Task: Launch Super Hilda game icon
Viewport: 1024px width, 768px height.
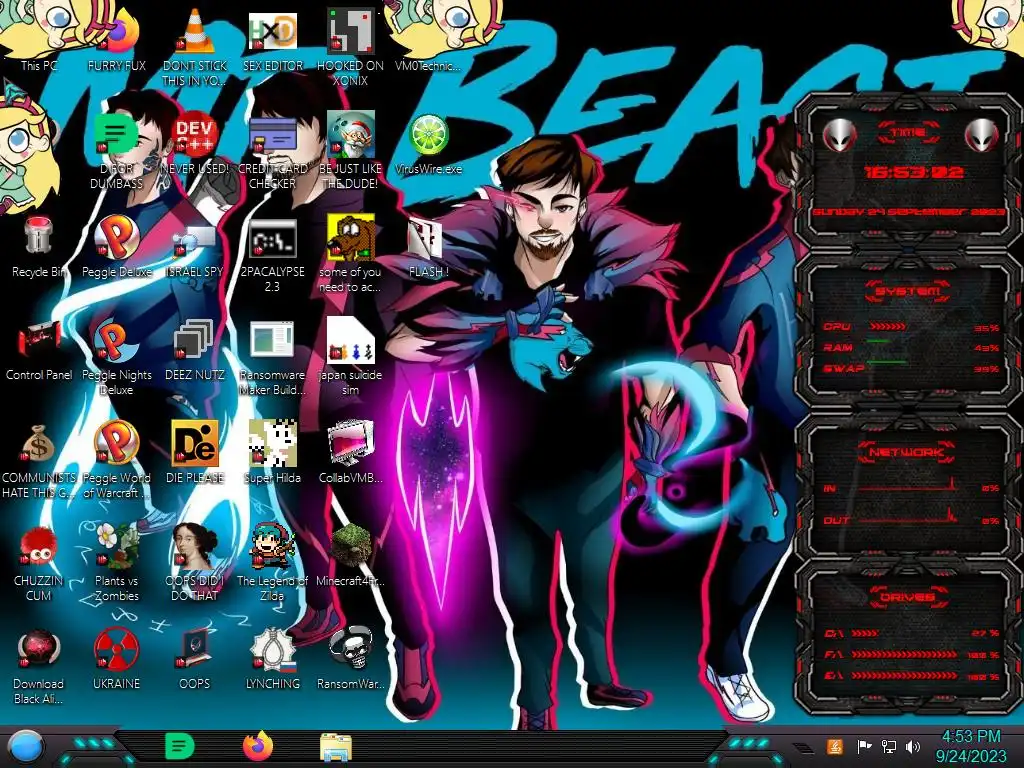Action: 273,452
